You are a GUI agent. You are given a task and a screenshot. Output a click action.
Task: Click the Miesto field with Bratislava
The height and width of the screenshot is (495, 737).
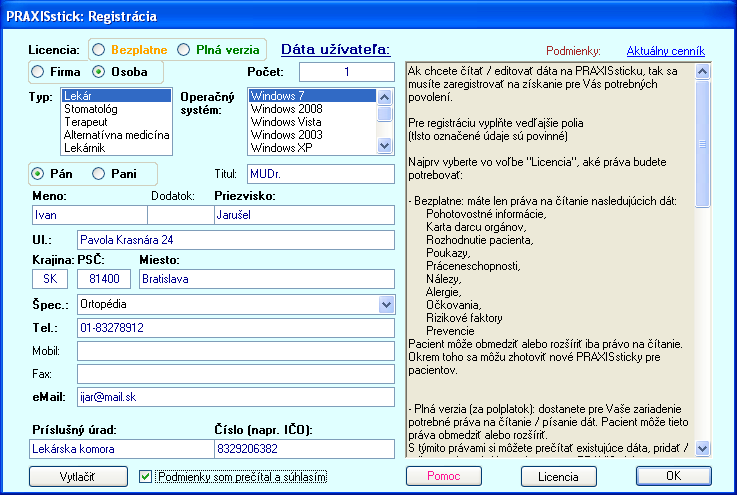[x=267, y=279]
